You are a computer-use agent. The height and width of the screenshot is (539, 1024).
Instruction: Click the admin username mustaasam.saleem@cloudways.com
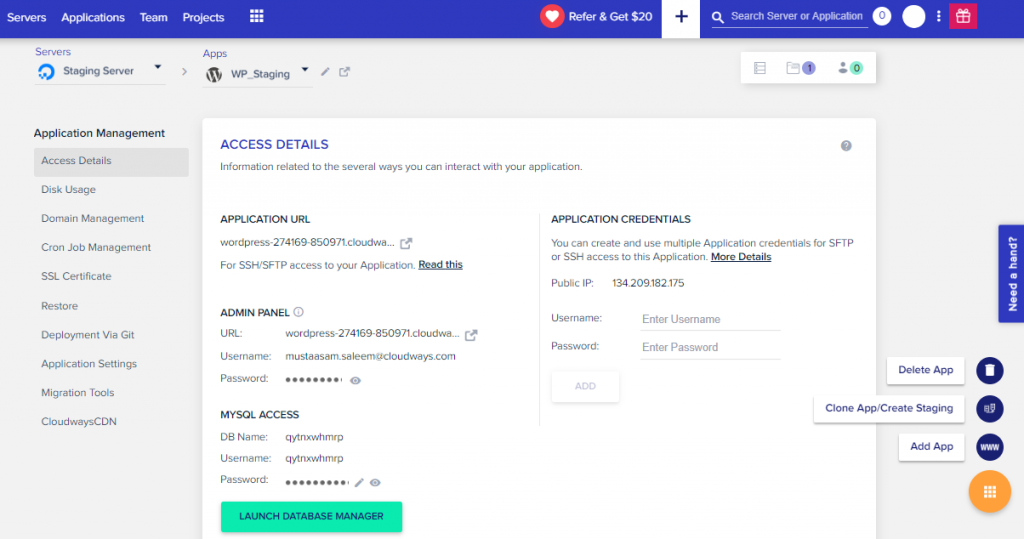[370, 357]
